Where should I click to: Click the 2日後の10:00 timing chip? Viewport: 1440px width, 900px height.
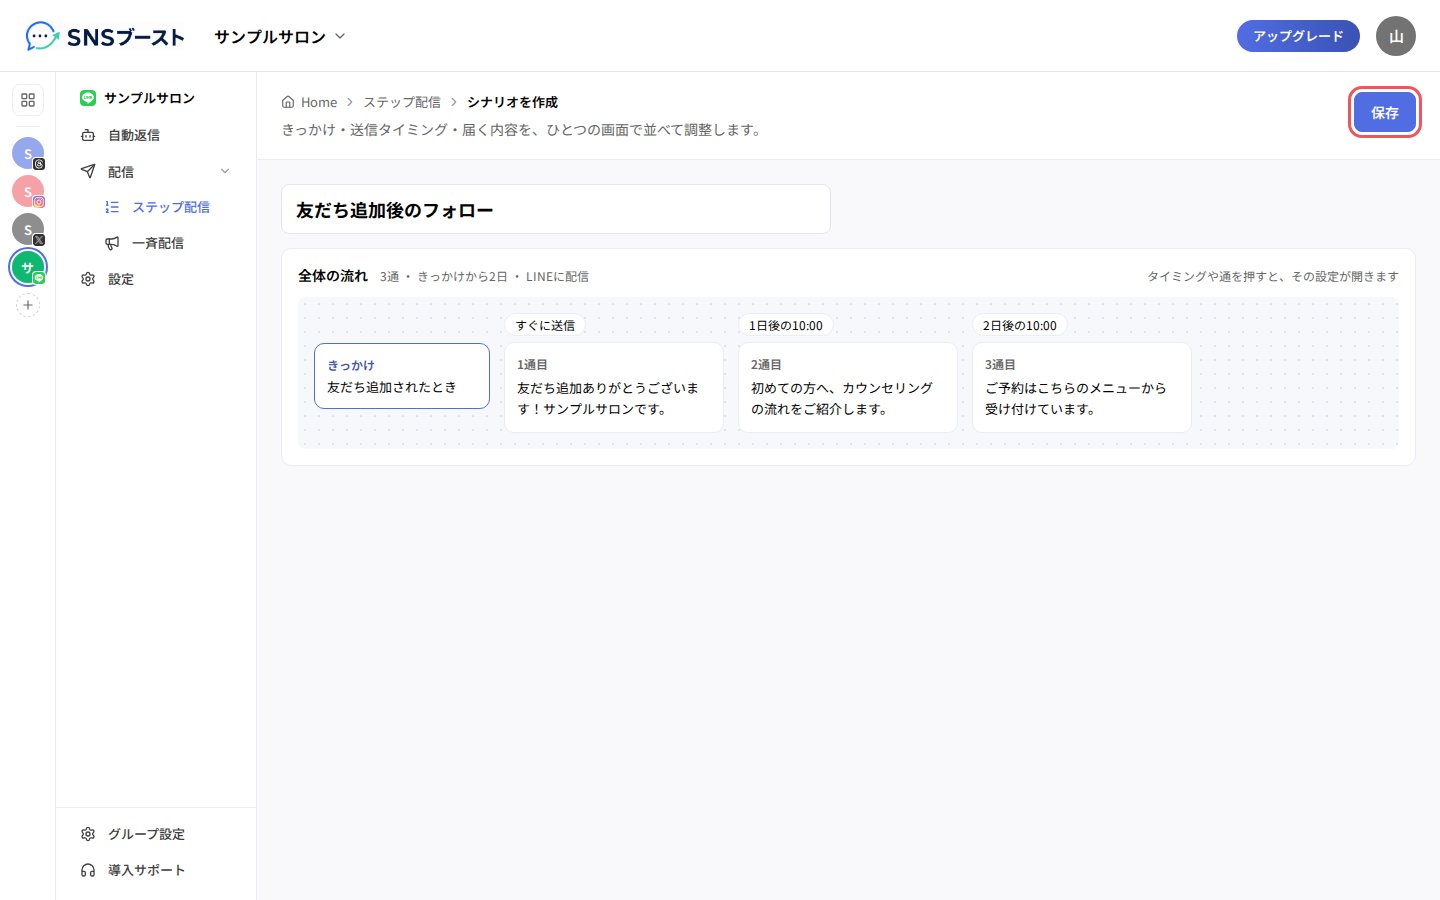1020,325
